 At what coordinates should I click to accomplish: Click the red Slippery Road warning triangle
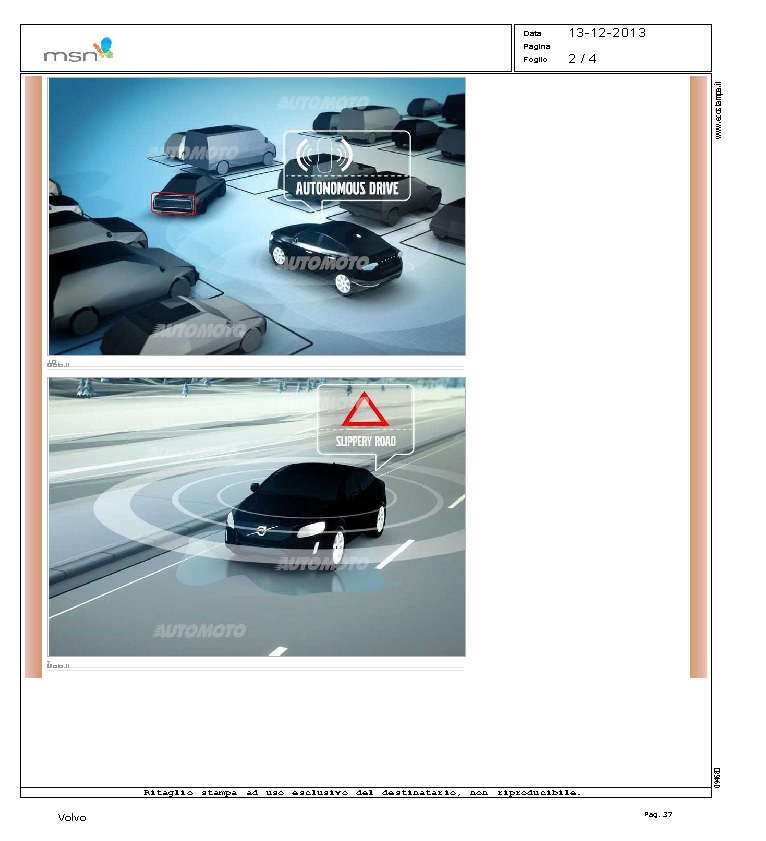(366, 412)
